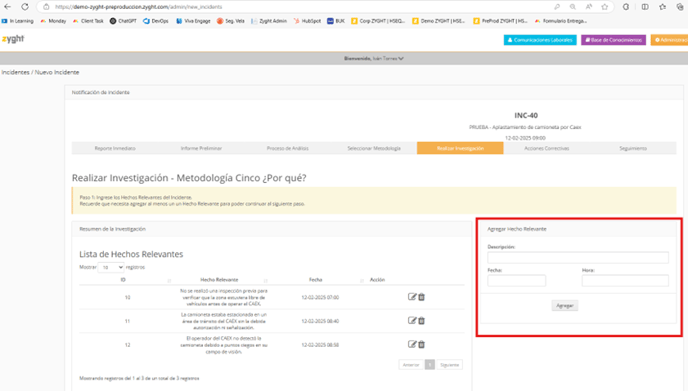Delete relevant fact with ID 12

tap(422, 344)
